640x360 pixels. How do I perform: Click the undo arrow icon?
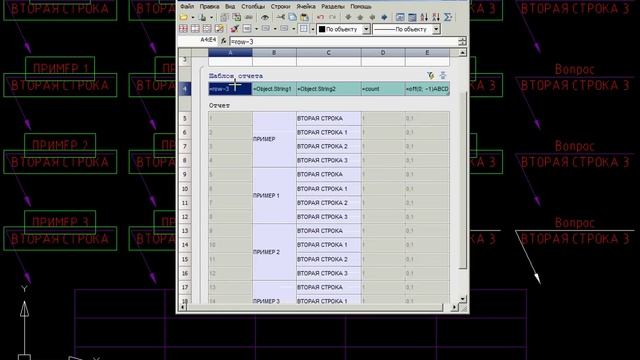pyautogui.click(x=320, y=18)
